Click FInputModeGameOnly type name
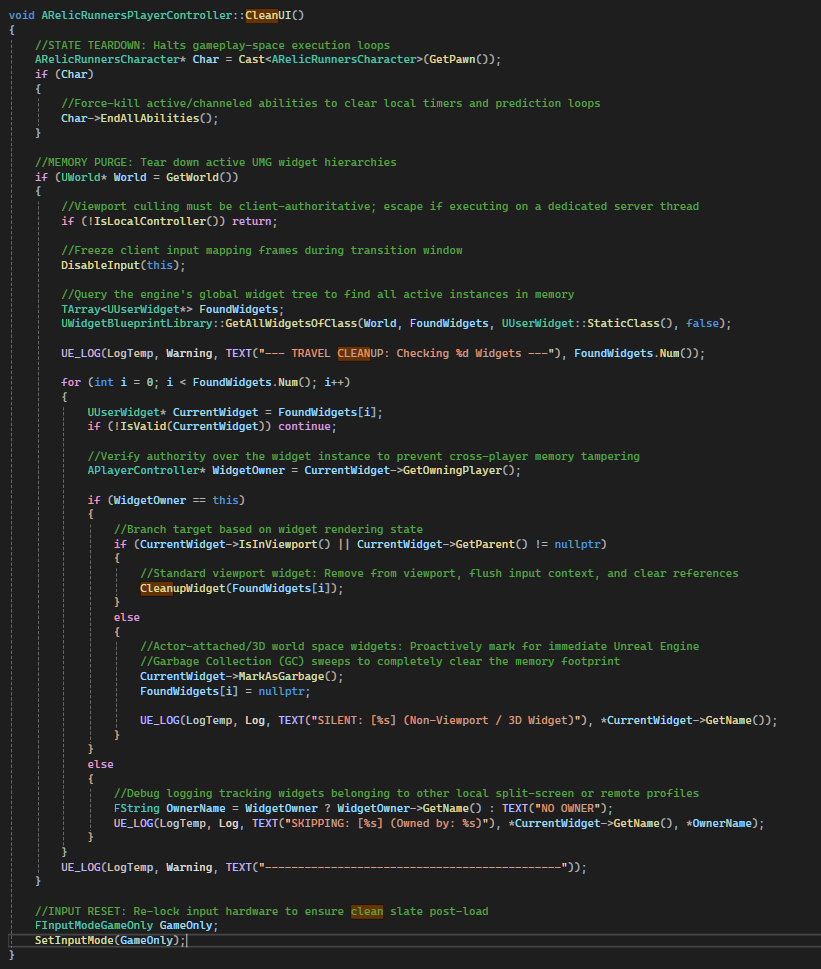Viewport: 821px width, 969px height. pyautogui.click(x=94, y=925)
